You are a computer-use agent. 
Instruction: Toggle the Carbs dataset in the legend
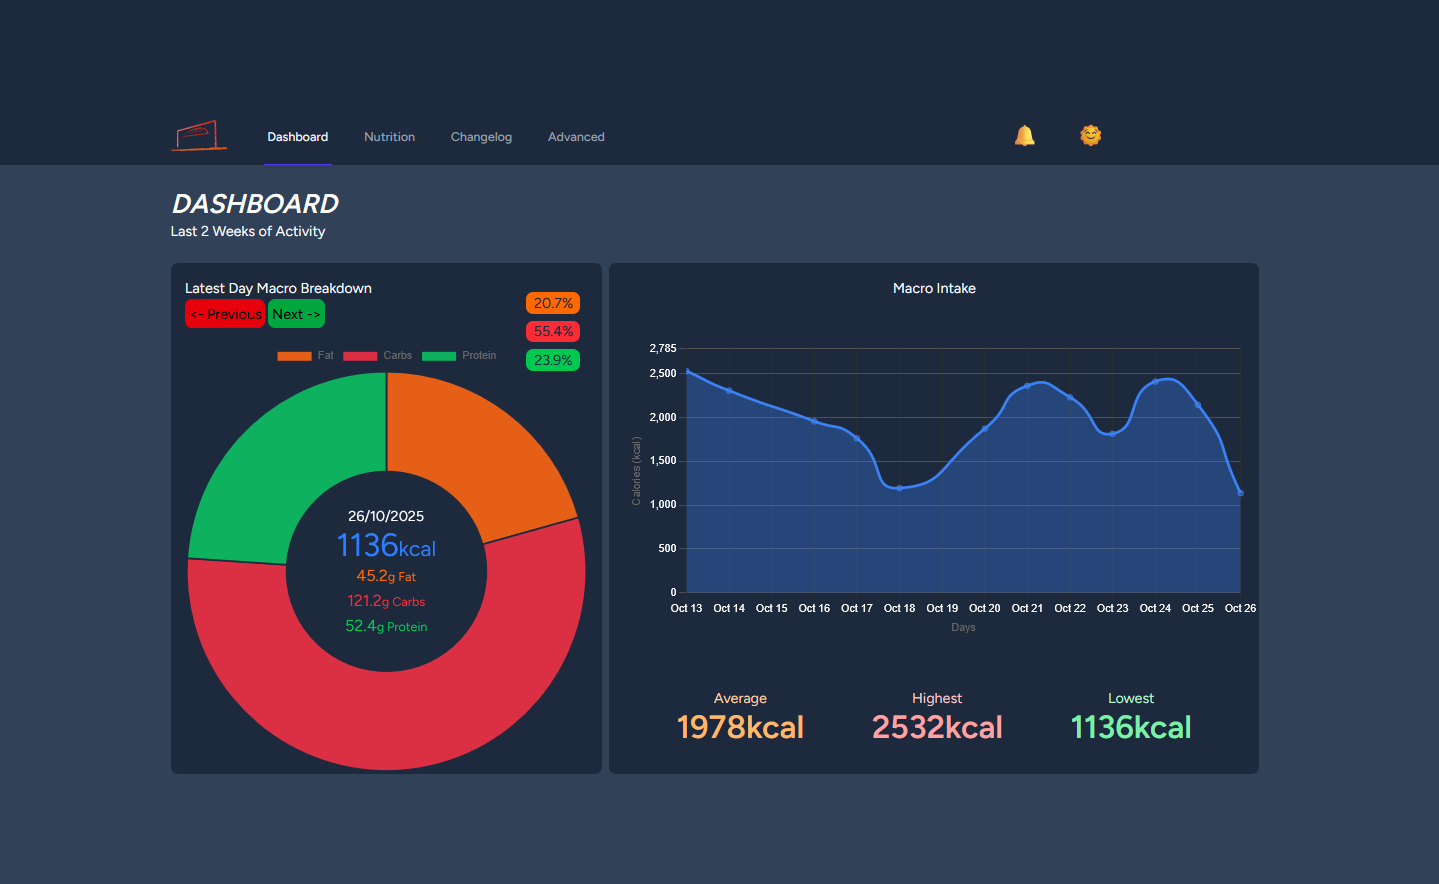tap(380, 355)
